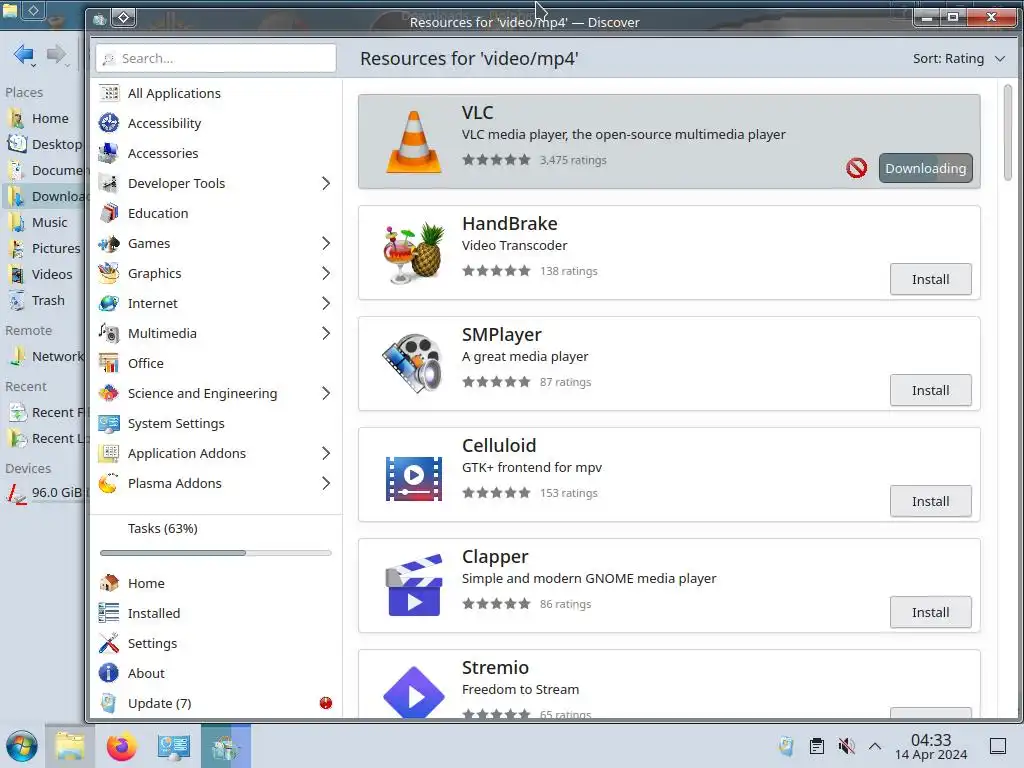Expand Application Addons subcategories

coord(326,453)
